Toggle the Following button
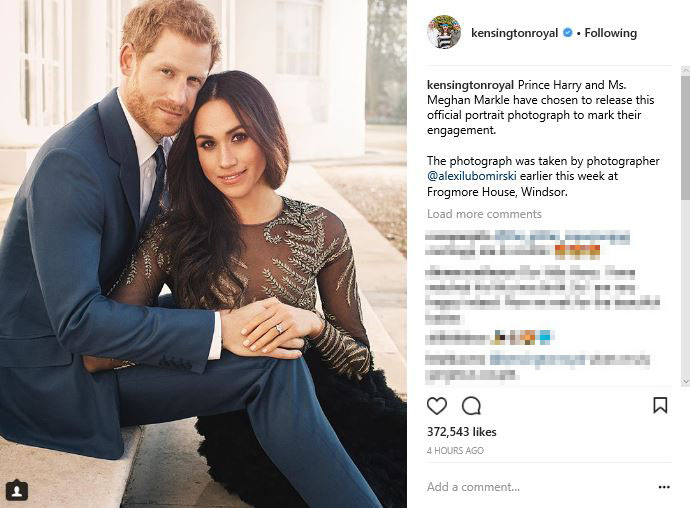 click(x=610, y=33)
